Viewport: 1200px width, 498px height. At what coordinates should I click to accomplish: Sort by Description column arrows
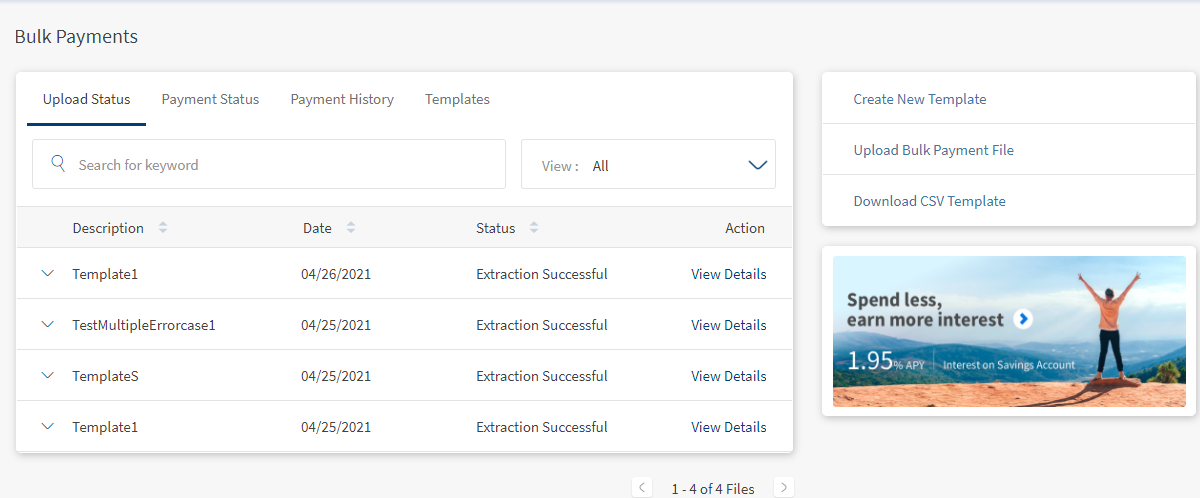click(x=163, y=228)
